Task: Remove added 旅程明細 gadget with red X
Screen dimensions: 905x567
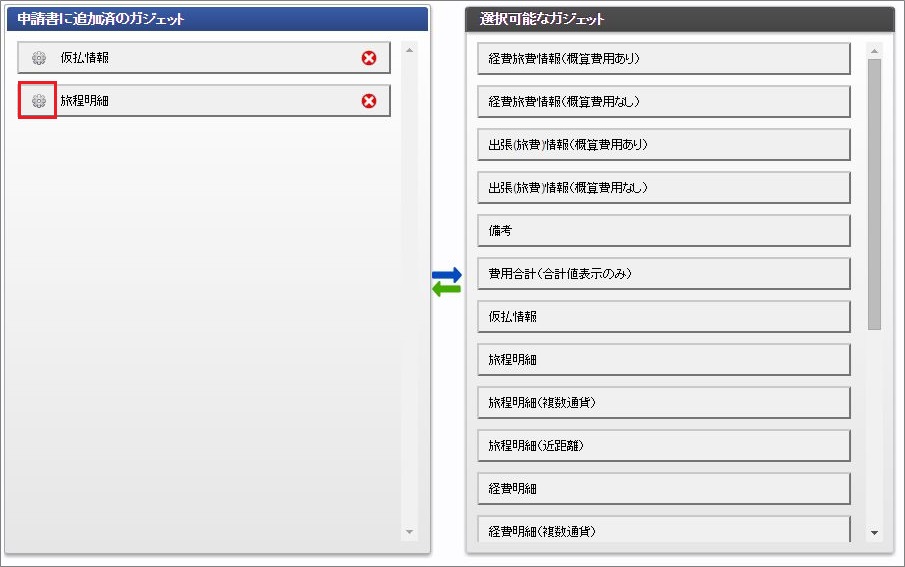Action: [369, 101]
